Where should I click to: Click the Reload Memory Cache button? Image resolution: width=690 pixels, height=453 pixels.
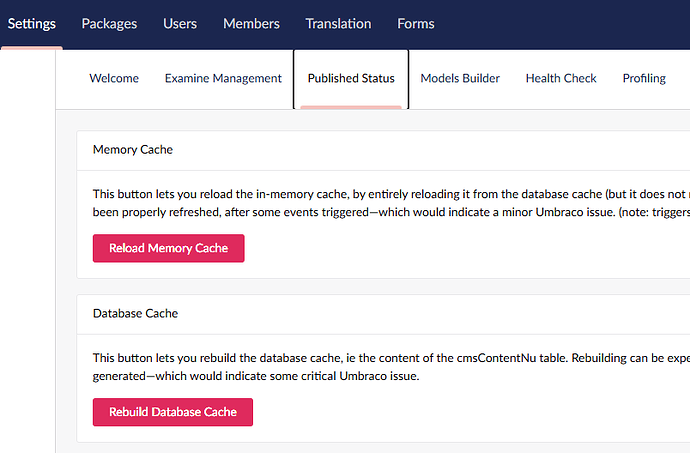tap(169, 248)
